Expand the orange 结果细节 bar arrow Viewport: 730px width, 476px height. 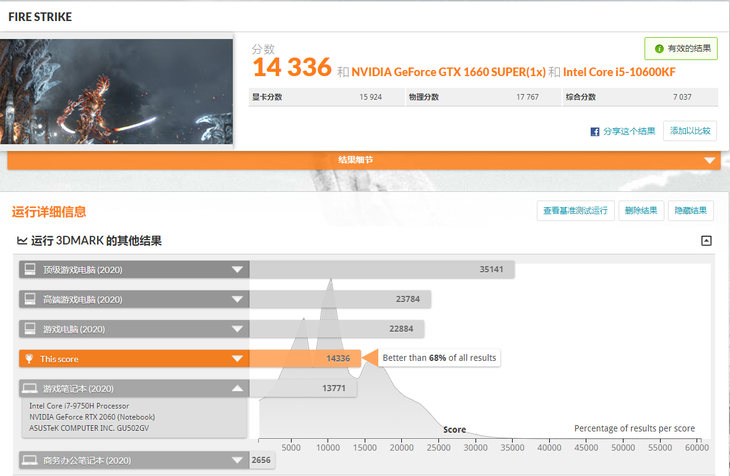click(x=709, y=160)
